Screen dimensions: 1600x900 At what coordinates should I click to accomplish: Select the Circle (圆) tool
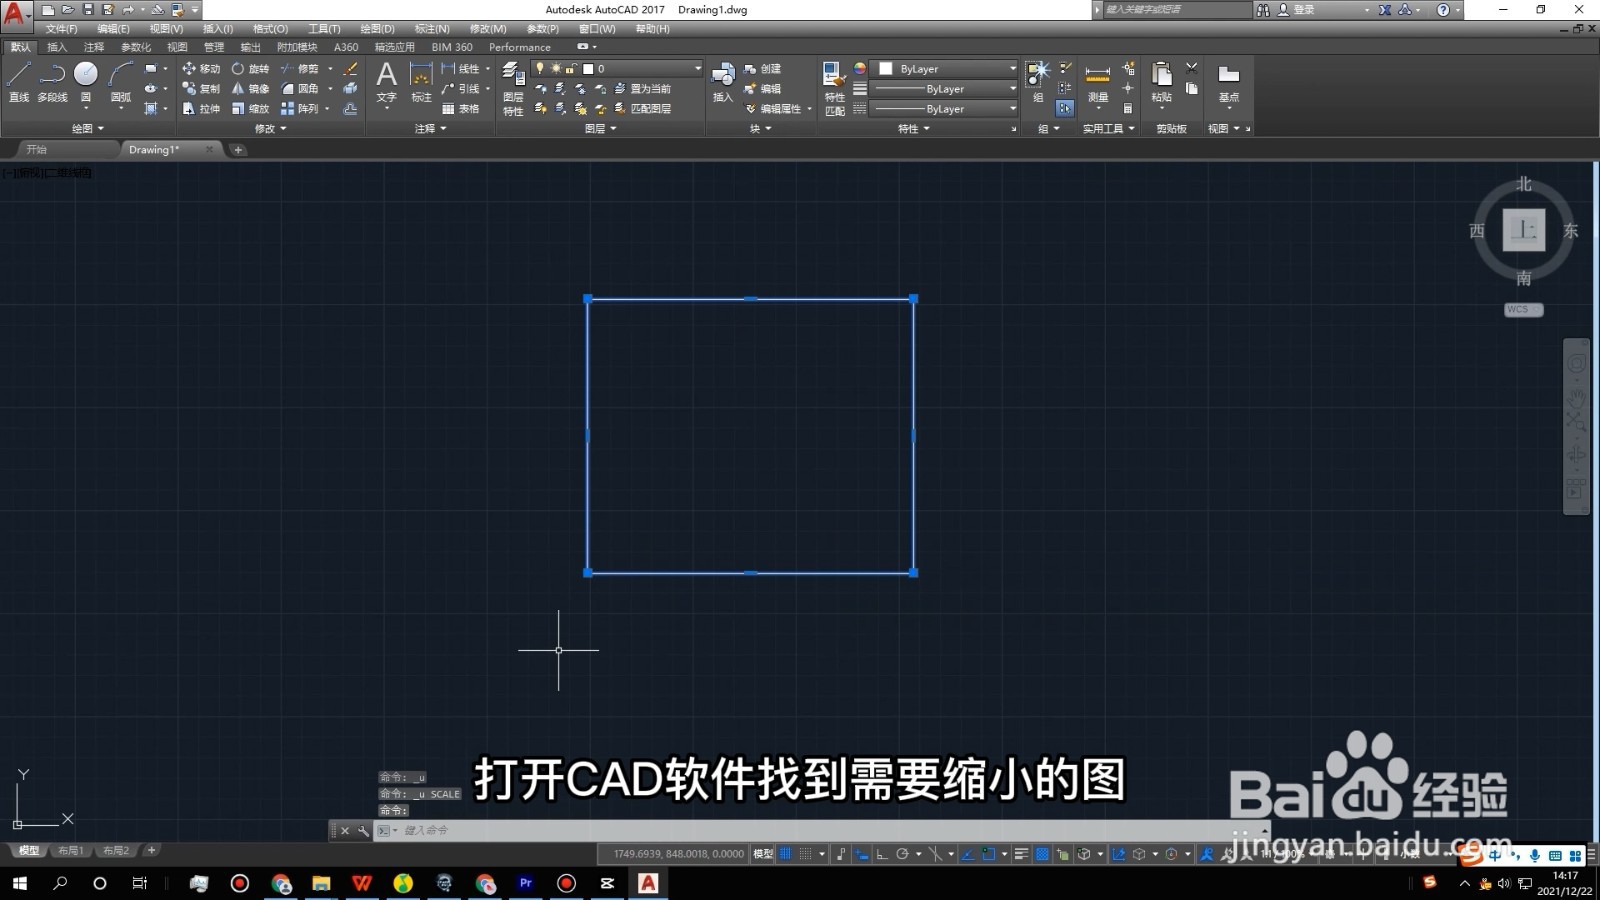(86, 82)
